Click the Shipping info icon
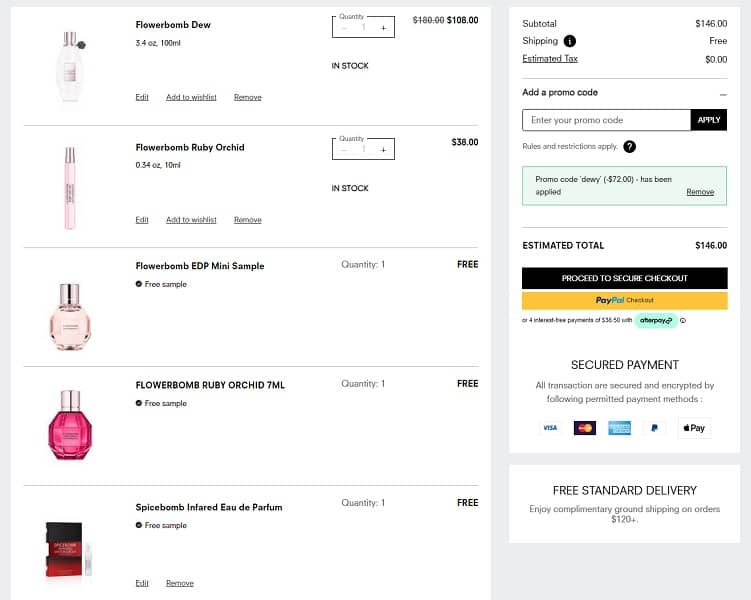The image size is (751, 600). tap(569, 41)
